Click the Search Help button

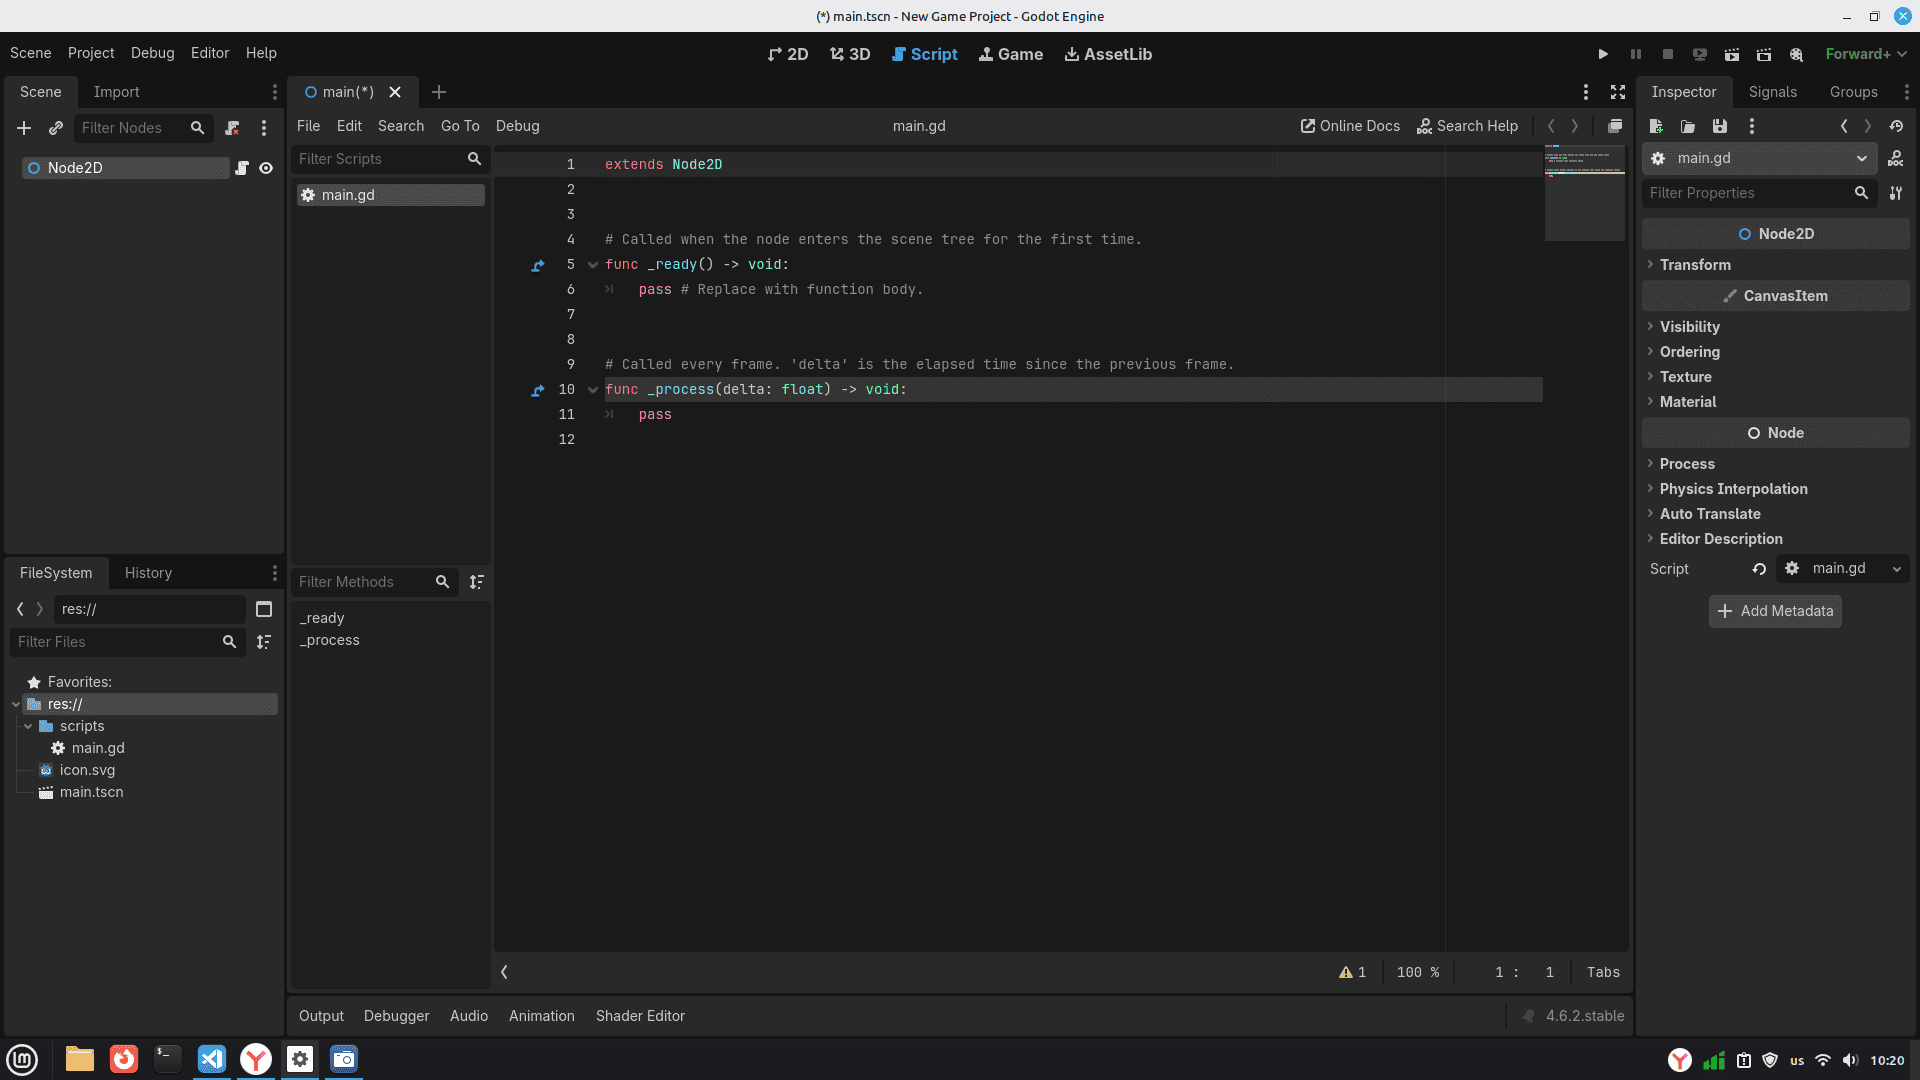(x=1467, y=126)
